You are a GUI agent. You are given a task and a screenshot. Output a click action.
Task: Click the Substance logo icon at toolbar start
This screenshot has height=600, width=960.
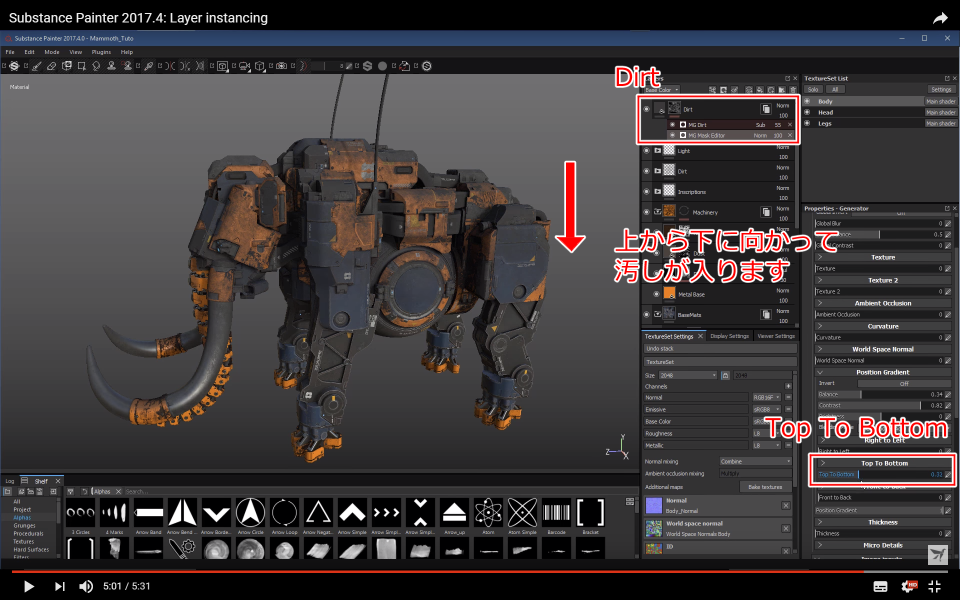coord(14,66)
